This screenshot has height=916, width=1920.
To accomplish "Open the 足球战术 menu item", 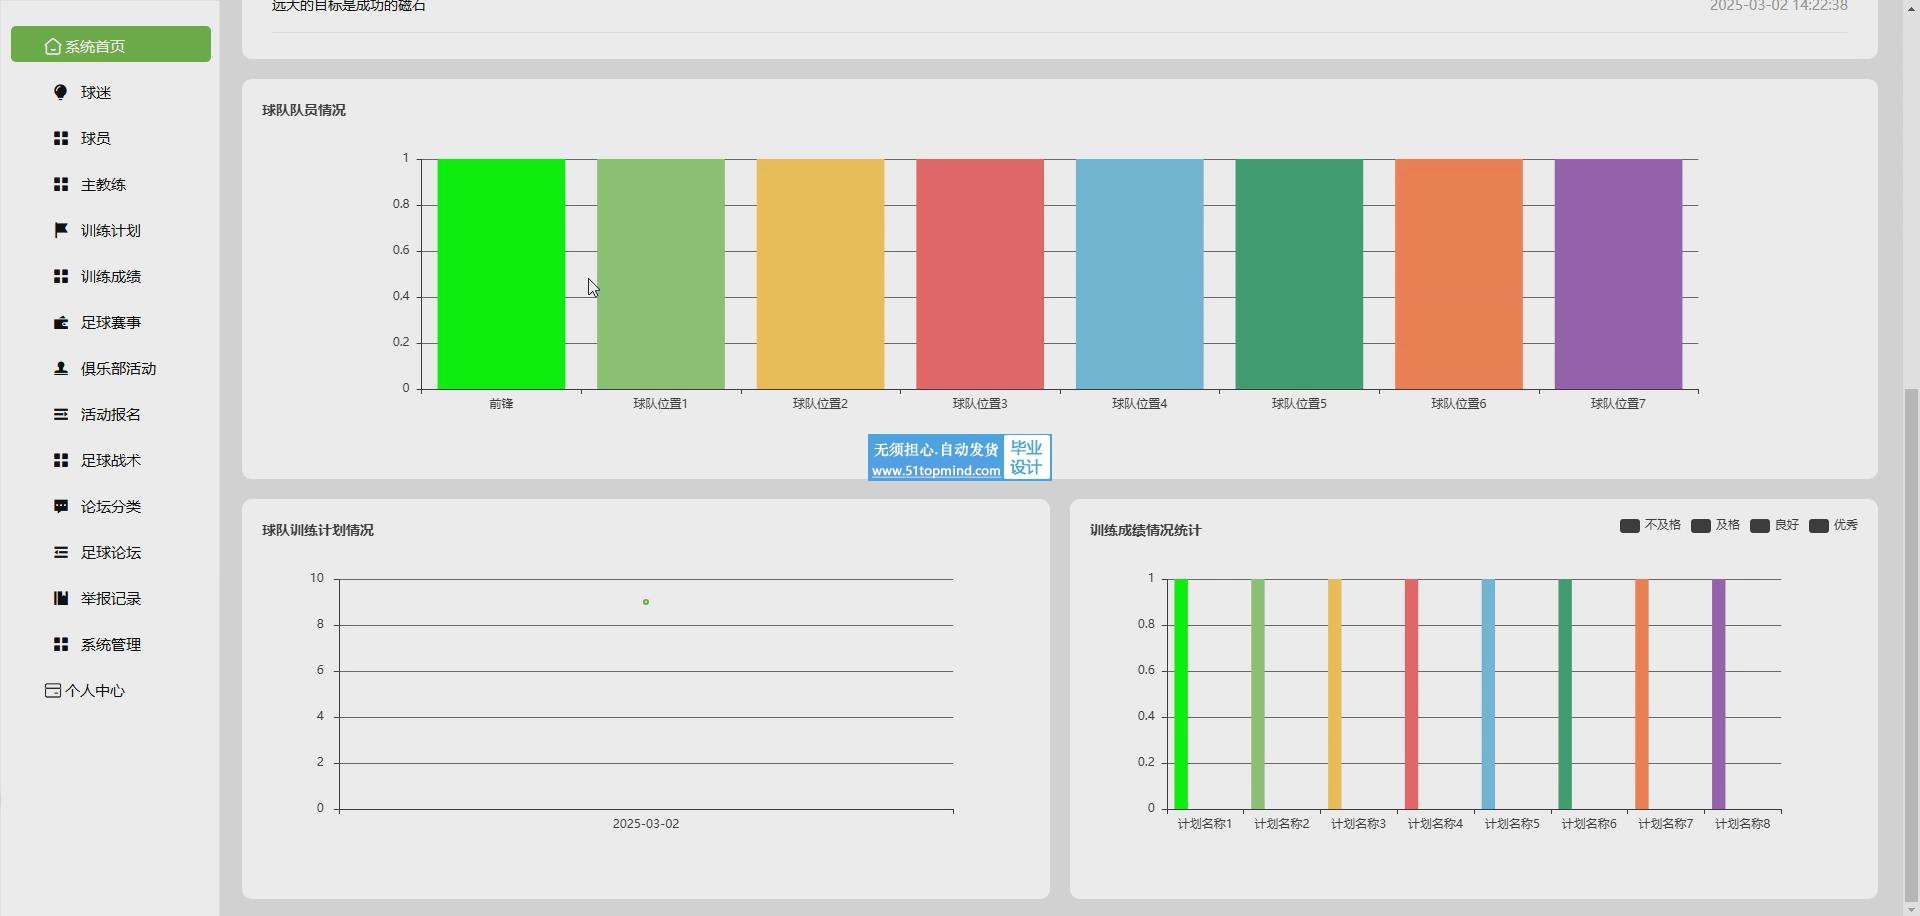I will pos(110,461).
